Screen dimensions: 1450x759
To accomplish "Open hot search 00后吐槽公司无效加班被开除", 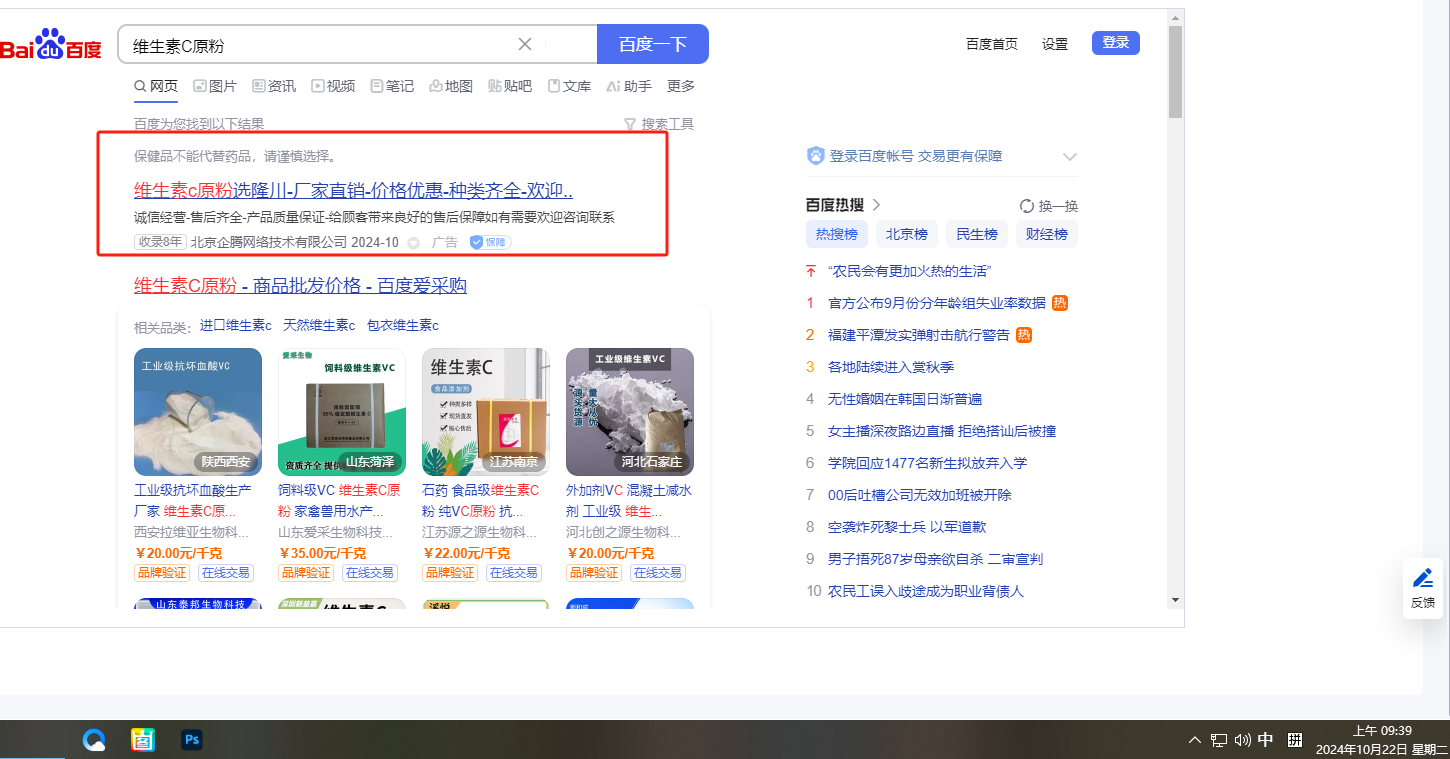I will pyautogui.click(x=920, y=495).
